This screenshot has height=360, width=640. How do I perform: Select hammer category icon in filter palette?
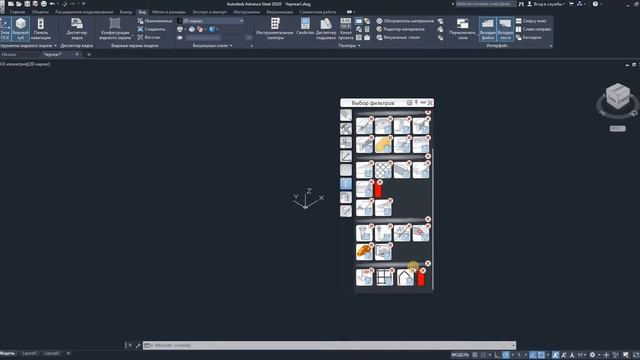click(x=346, y=129)
